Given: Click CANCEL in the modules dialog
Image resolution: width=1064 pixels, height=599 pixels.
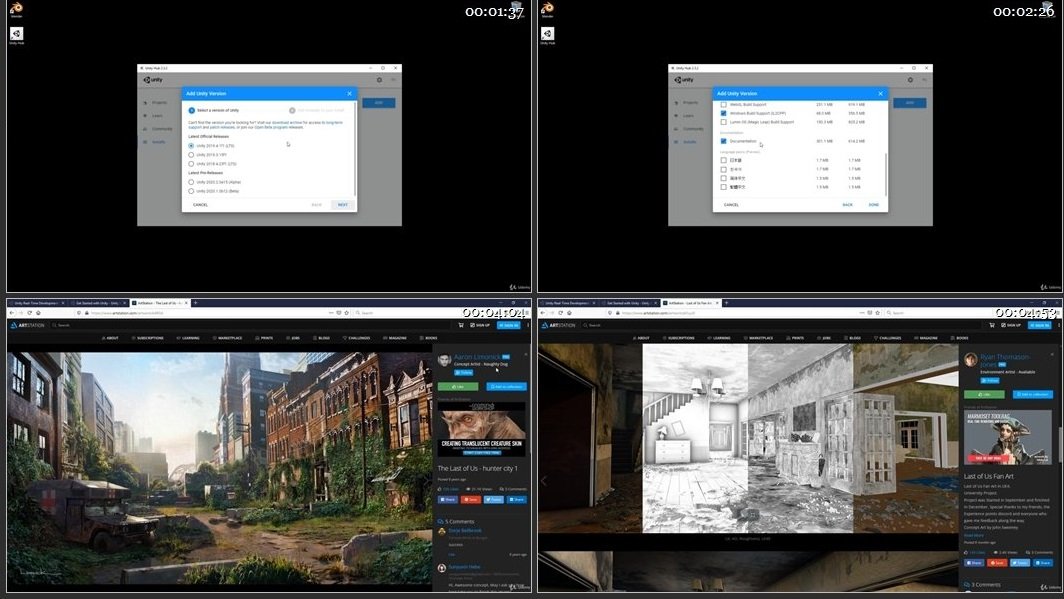Looking at the screenshot, I should (x=731, y=204).
